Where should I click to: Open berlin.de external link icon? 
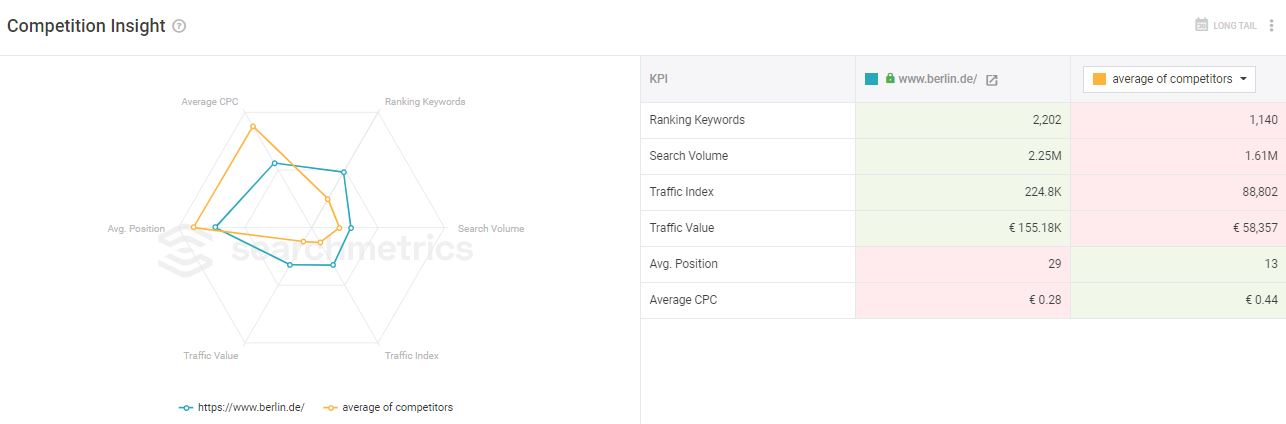pos(991,80)
